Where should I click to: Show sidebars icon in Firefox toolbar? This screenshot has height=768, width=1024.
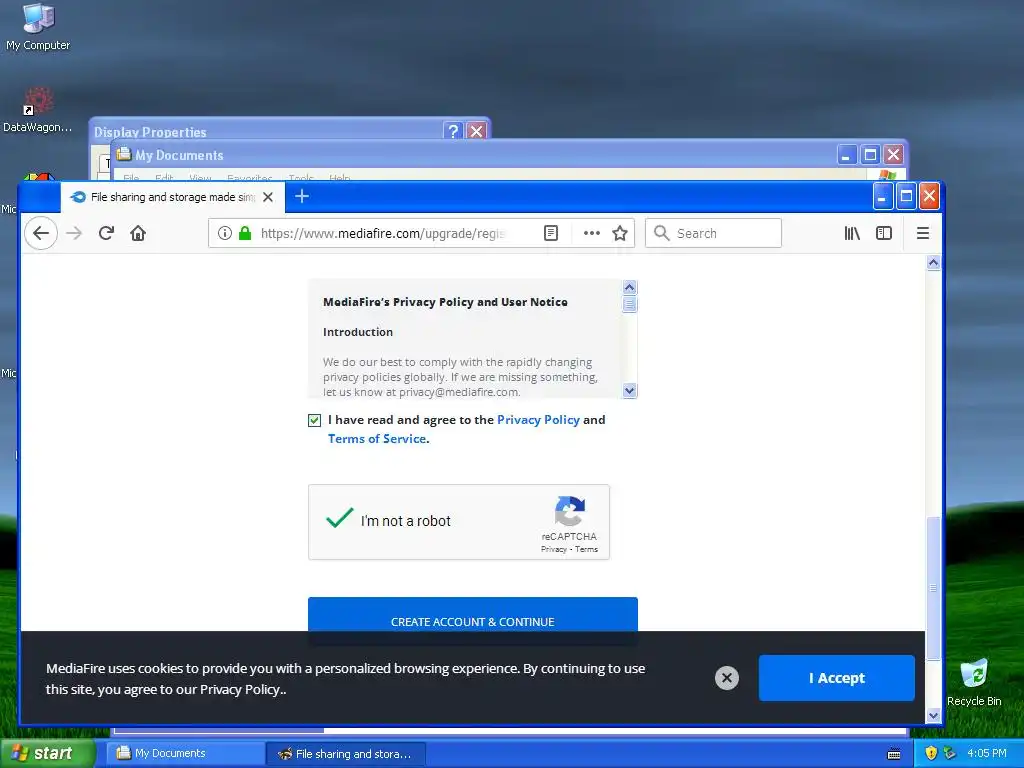pyautogui.click(x=884, y=233)
